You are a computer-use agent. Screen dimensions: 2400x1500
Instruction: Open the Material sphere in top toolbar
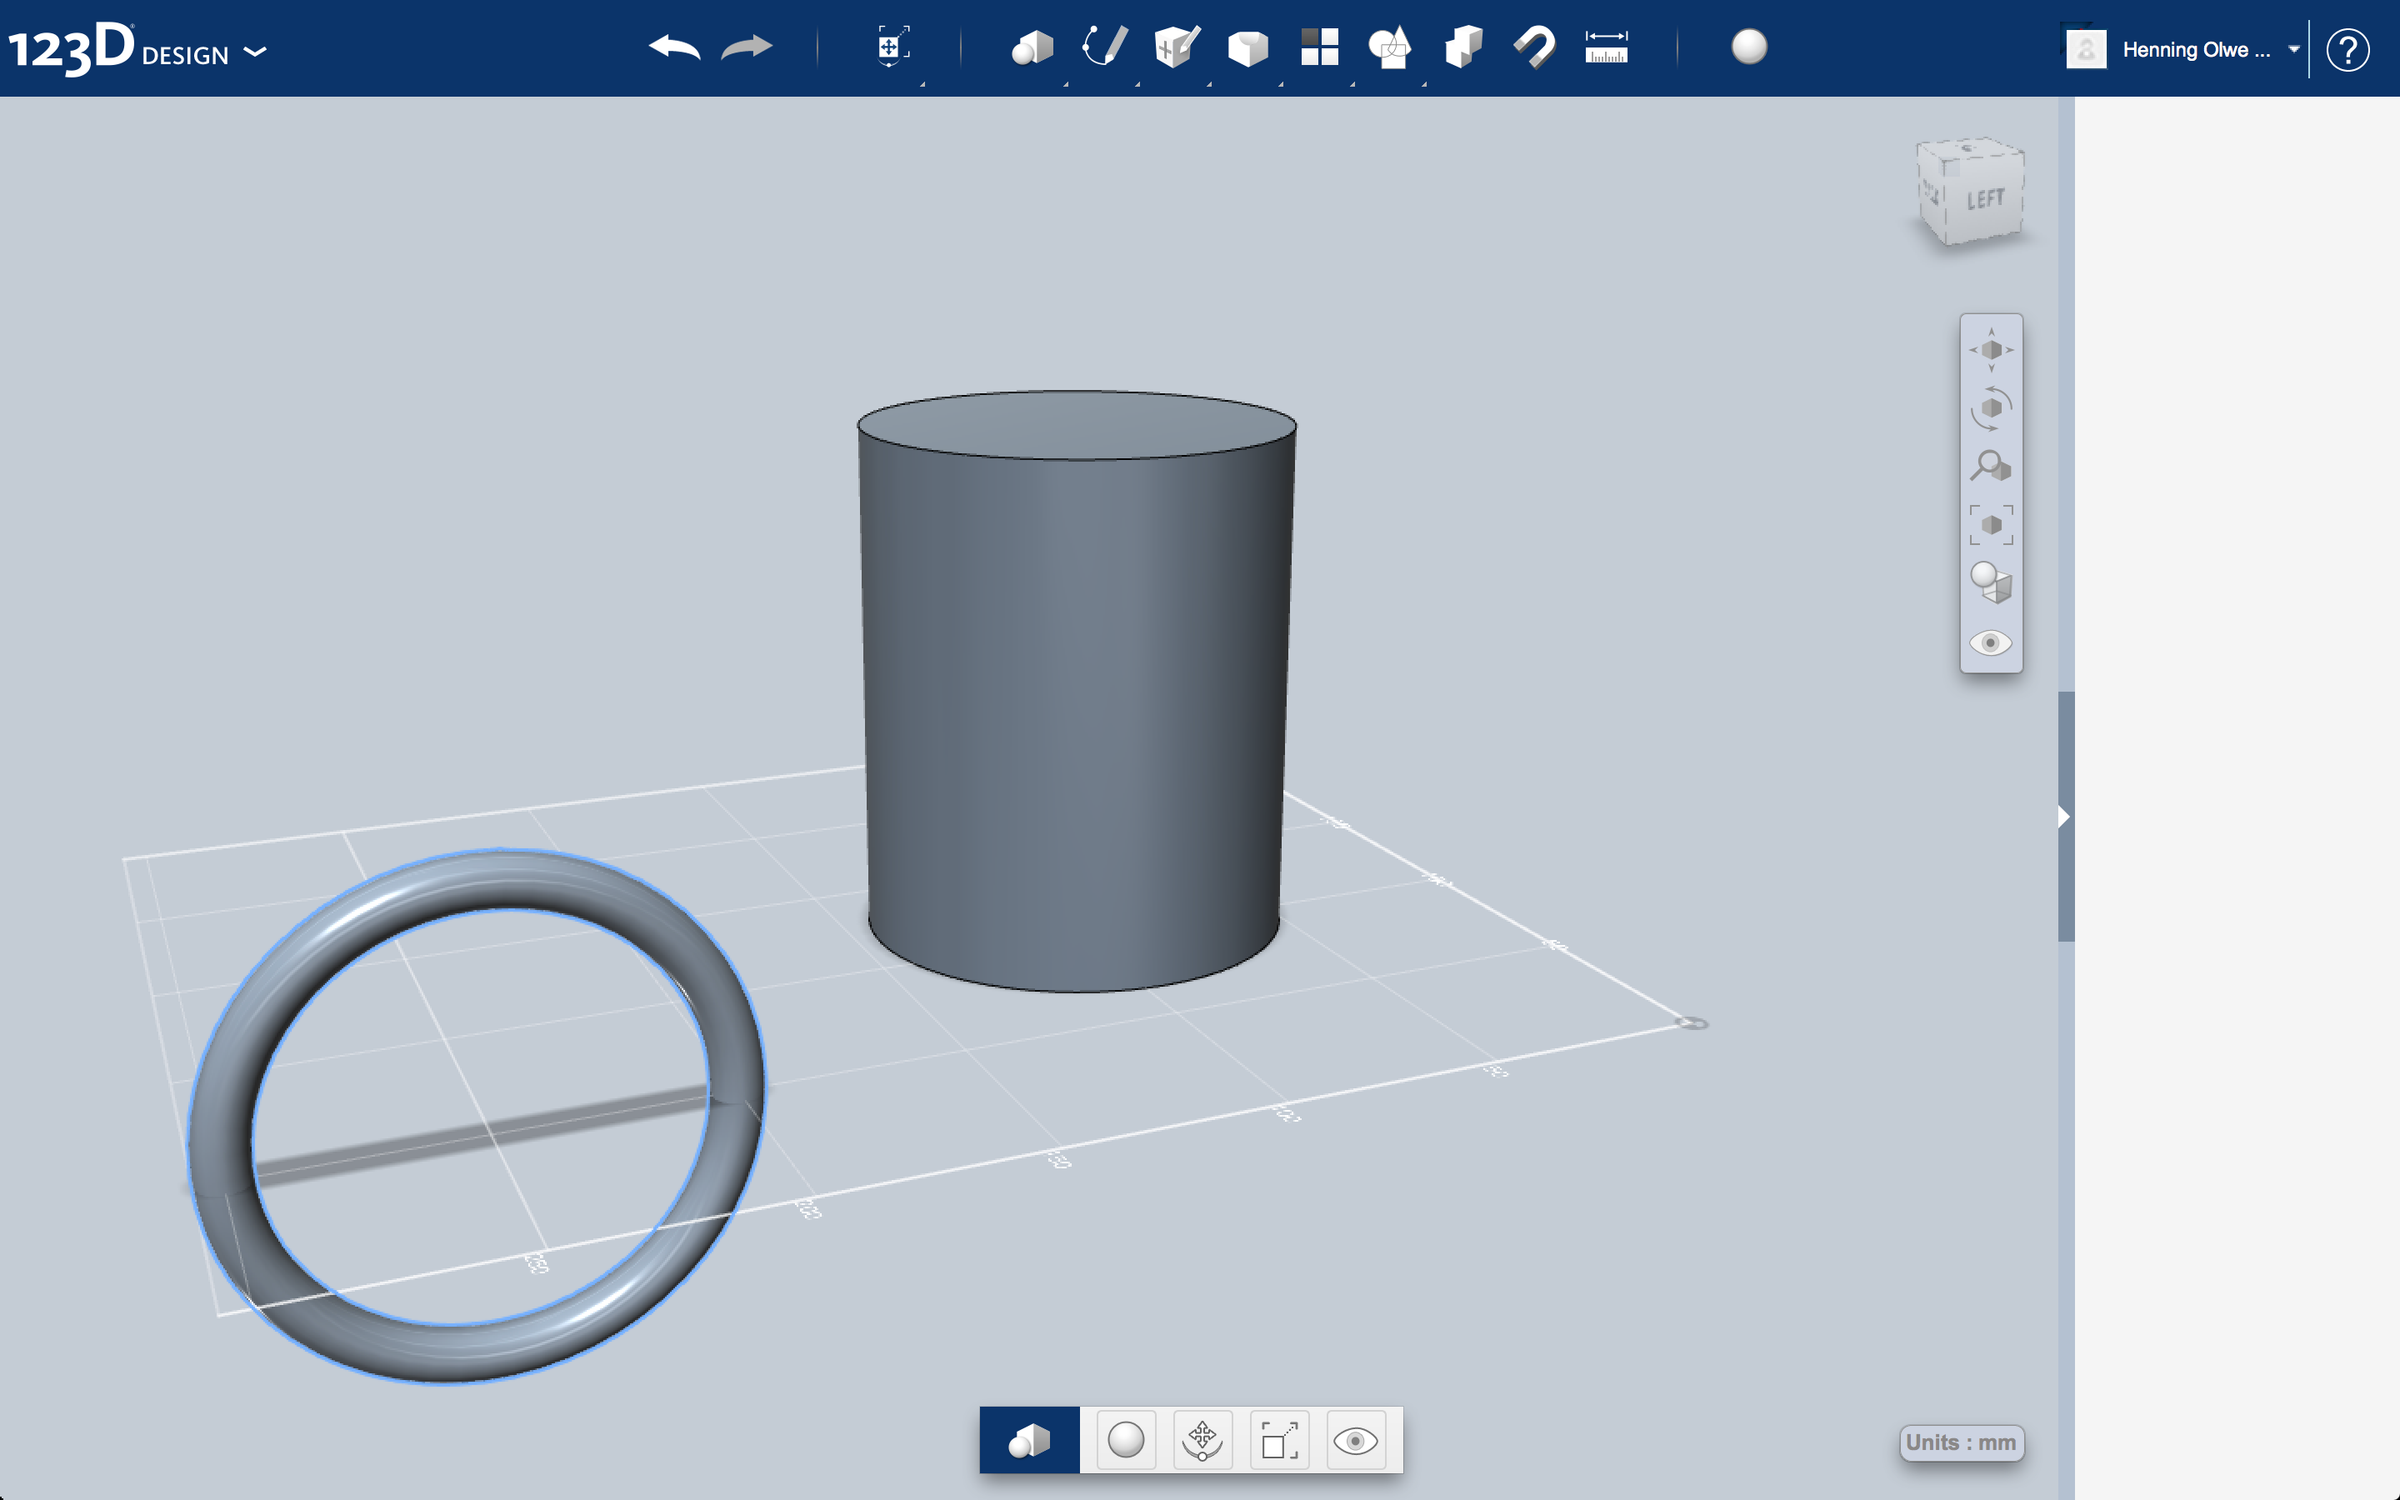coord(1749,47)
